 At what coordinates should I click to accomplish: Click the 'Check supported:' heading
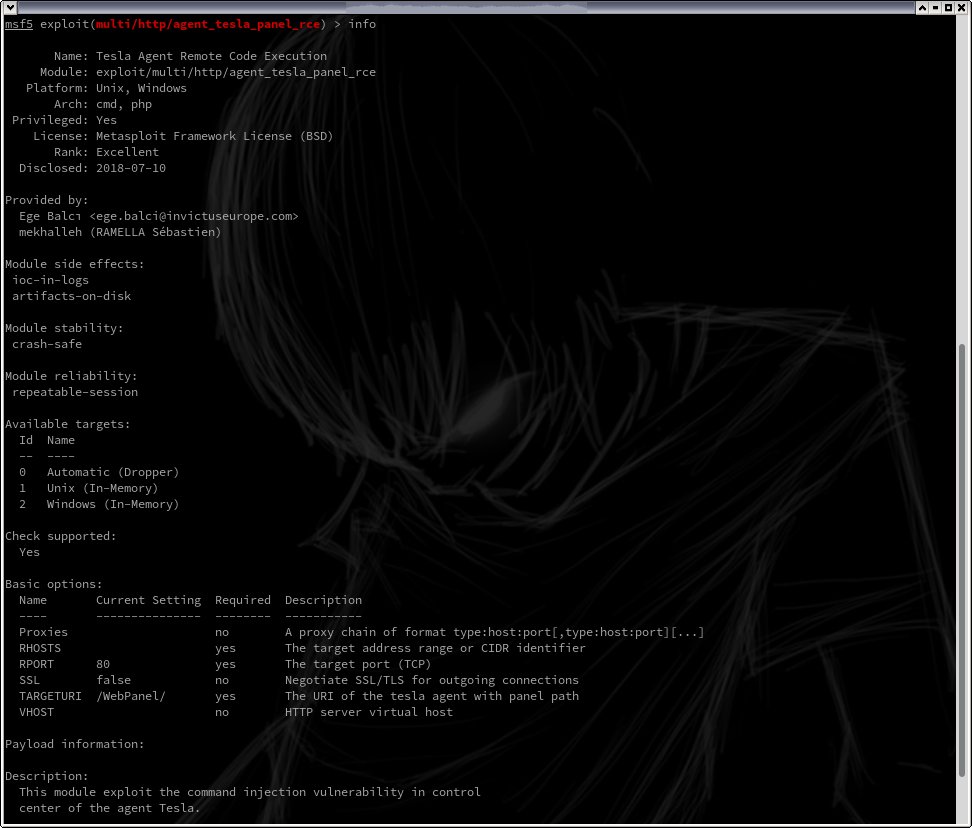tap(61, 536)
